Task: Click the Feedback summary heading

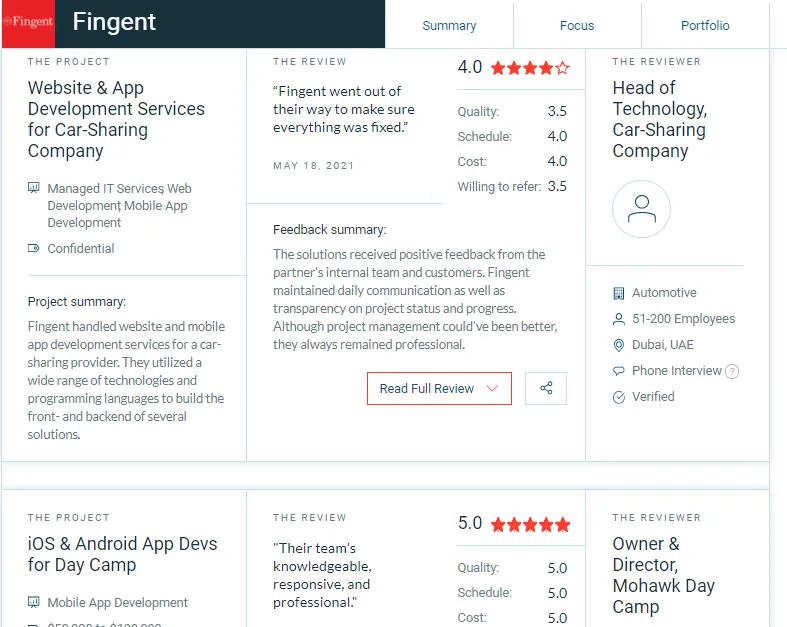Action: click(330, 230)
